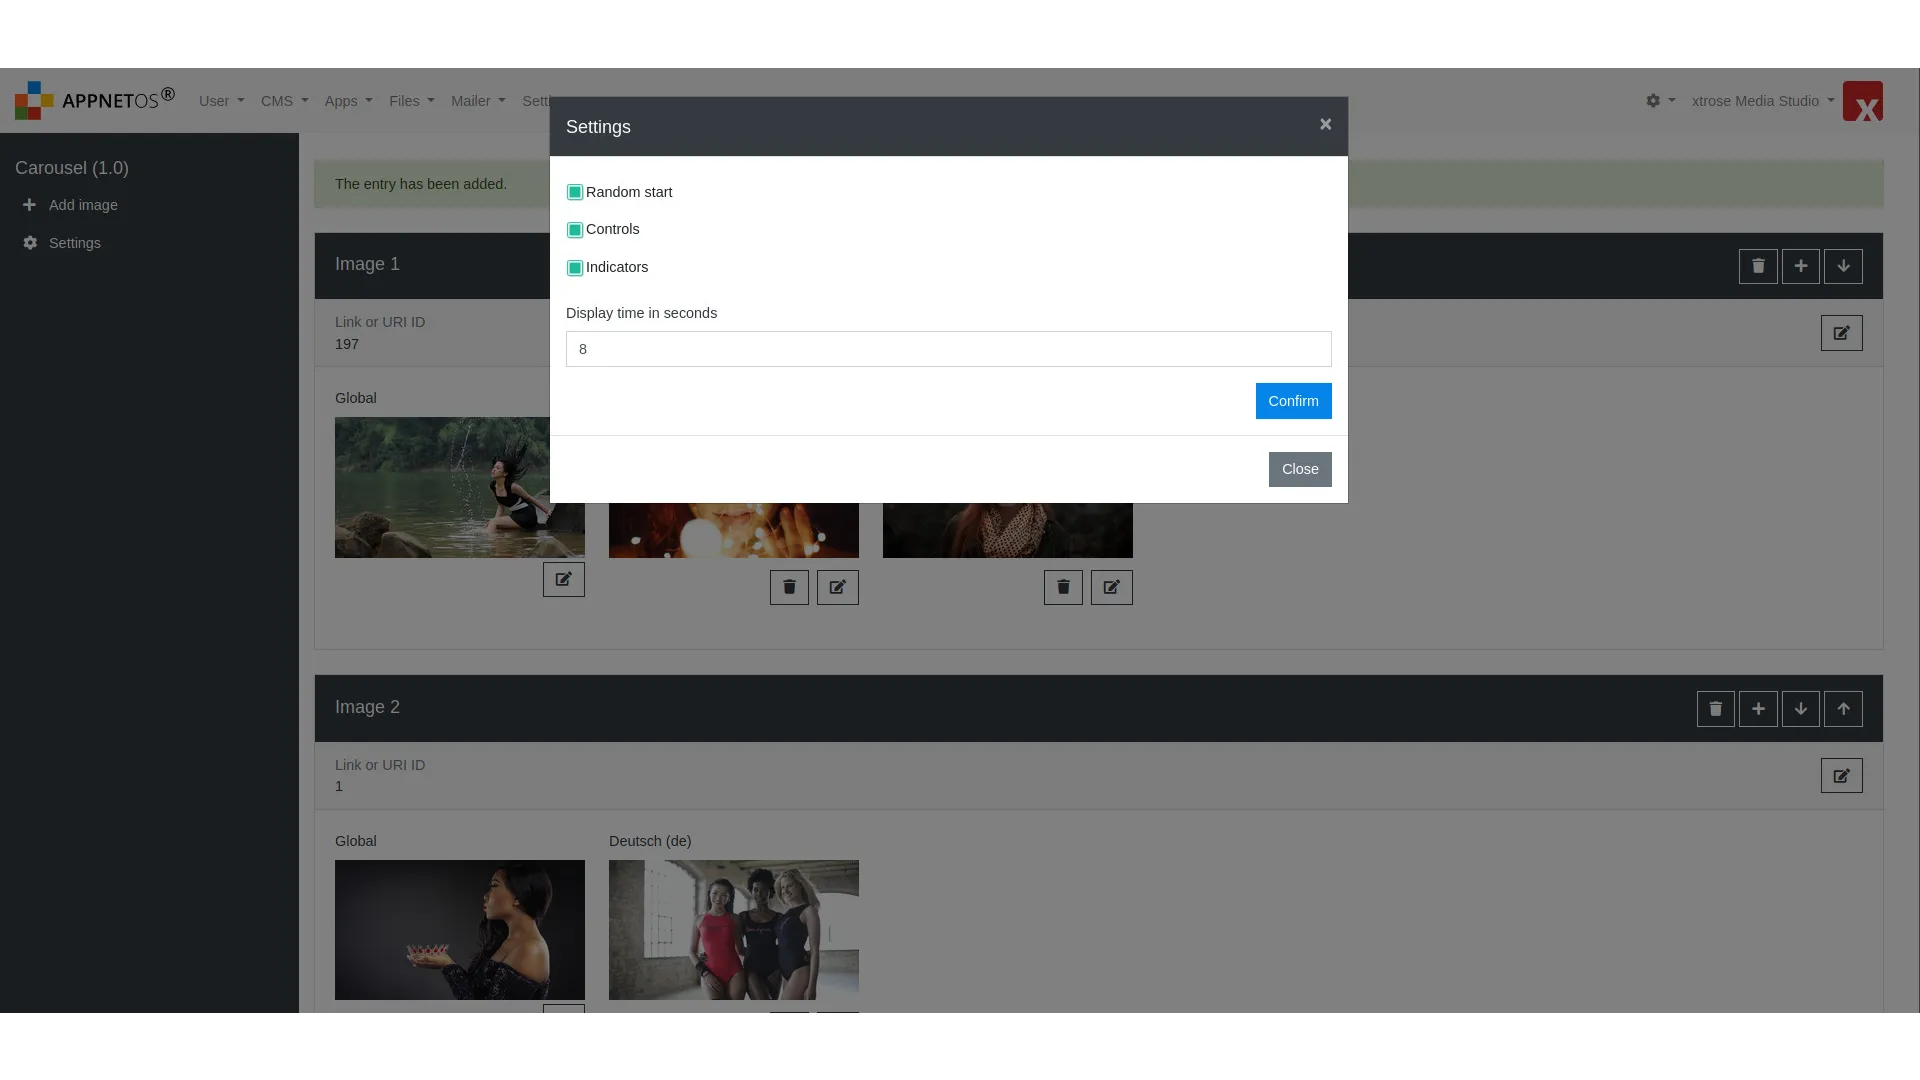
Task: Expand the Files dropdown menu
Action: 411,100
